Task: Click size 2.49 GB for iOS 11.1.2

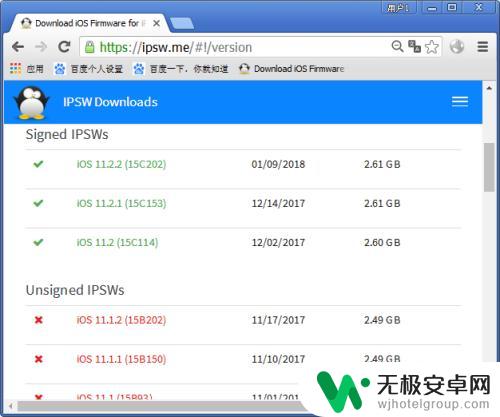Action: (x=382, y=320)
